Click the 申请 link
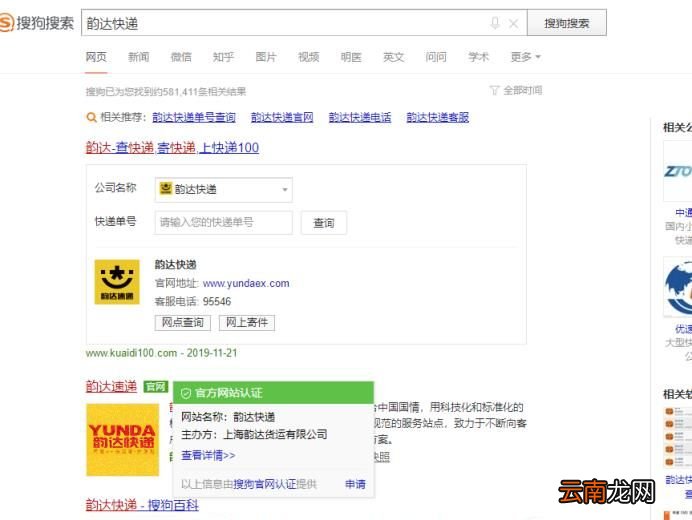 [x=355, y=484]
